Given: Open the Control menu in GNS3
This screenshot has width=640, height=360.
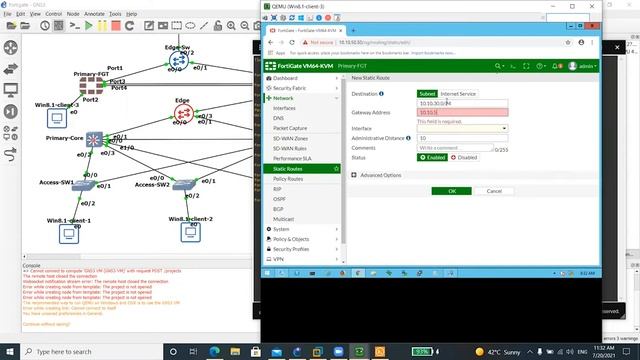Looking at the screenshot, I should 53,14.
